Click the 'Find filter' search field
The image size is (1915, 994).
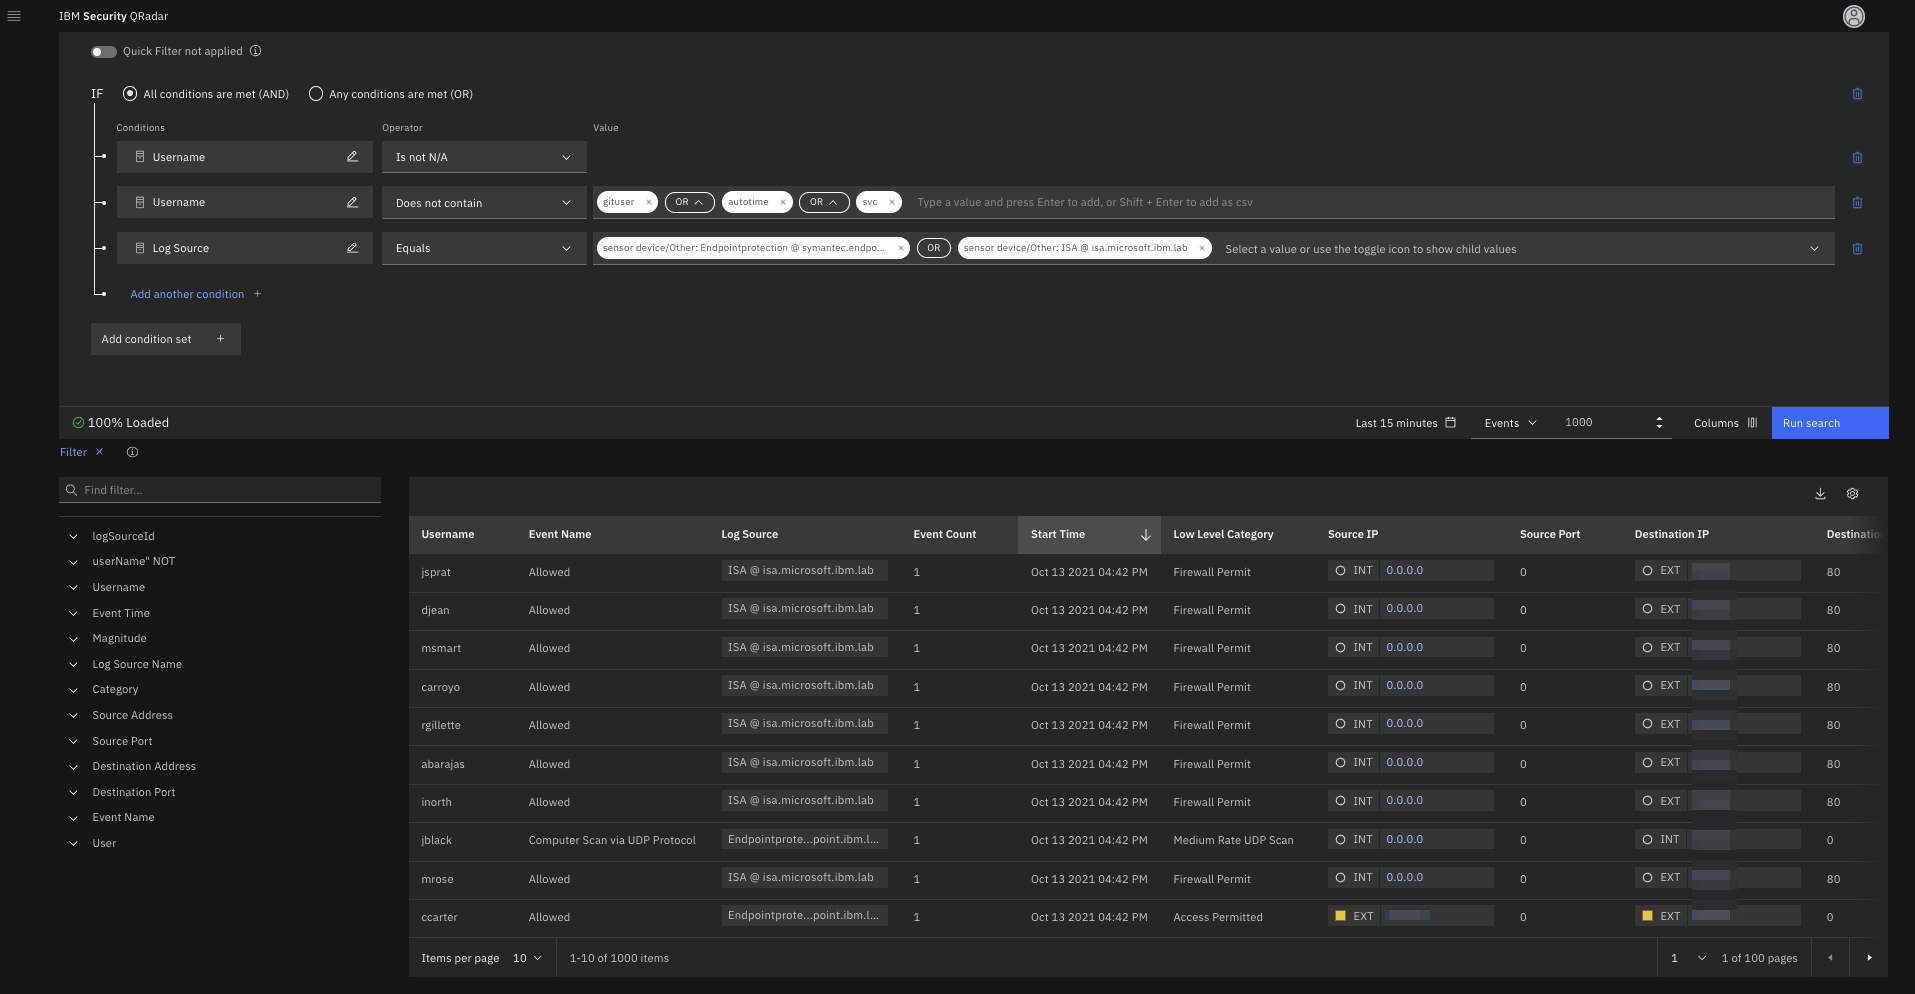click(220, 490)
